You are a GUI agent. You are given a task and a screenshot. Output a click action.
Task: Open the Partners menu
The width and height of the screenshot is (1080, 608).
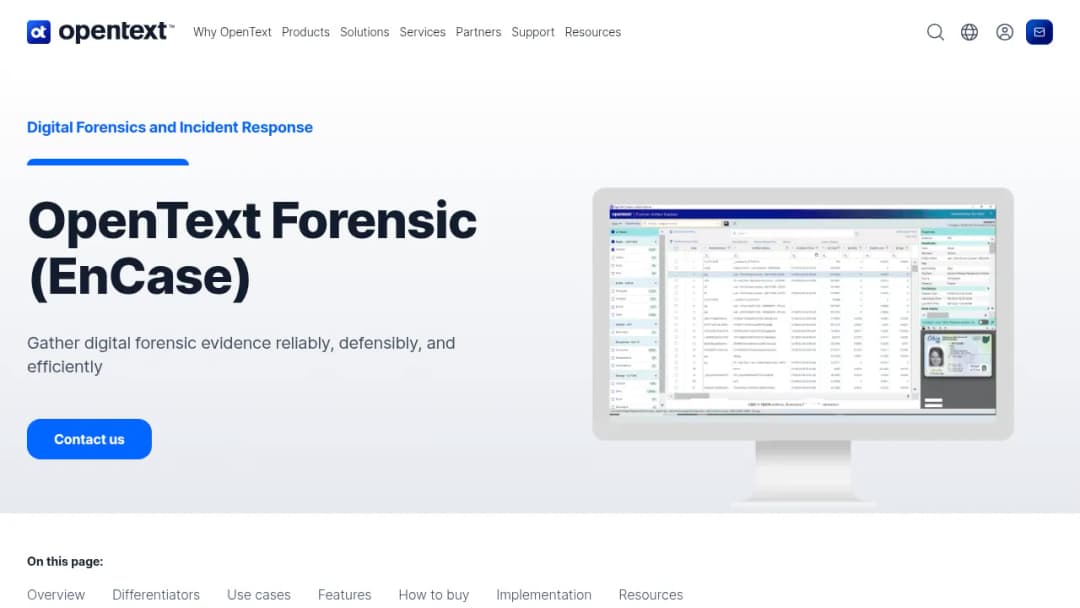pyautogui.click(x=478, y=32)
